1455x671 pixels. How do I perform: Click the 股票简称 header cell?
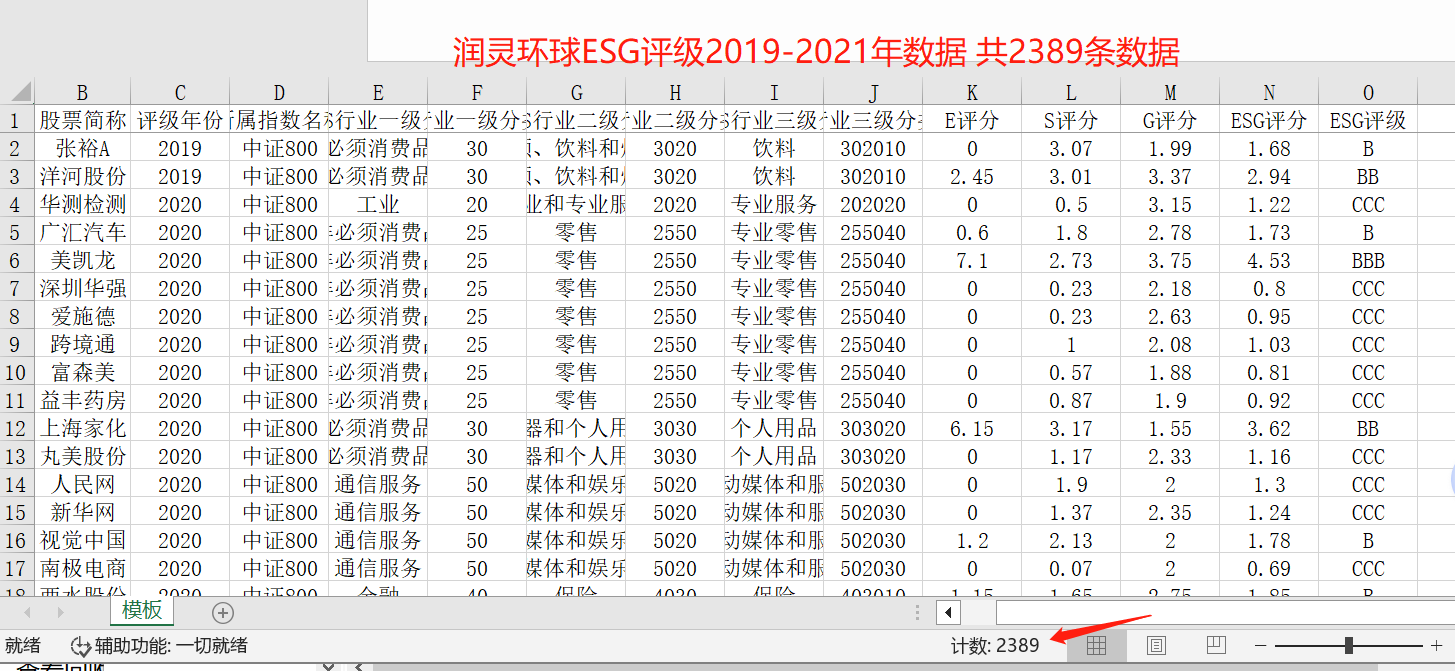[83, 121]
